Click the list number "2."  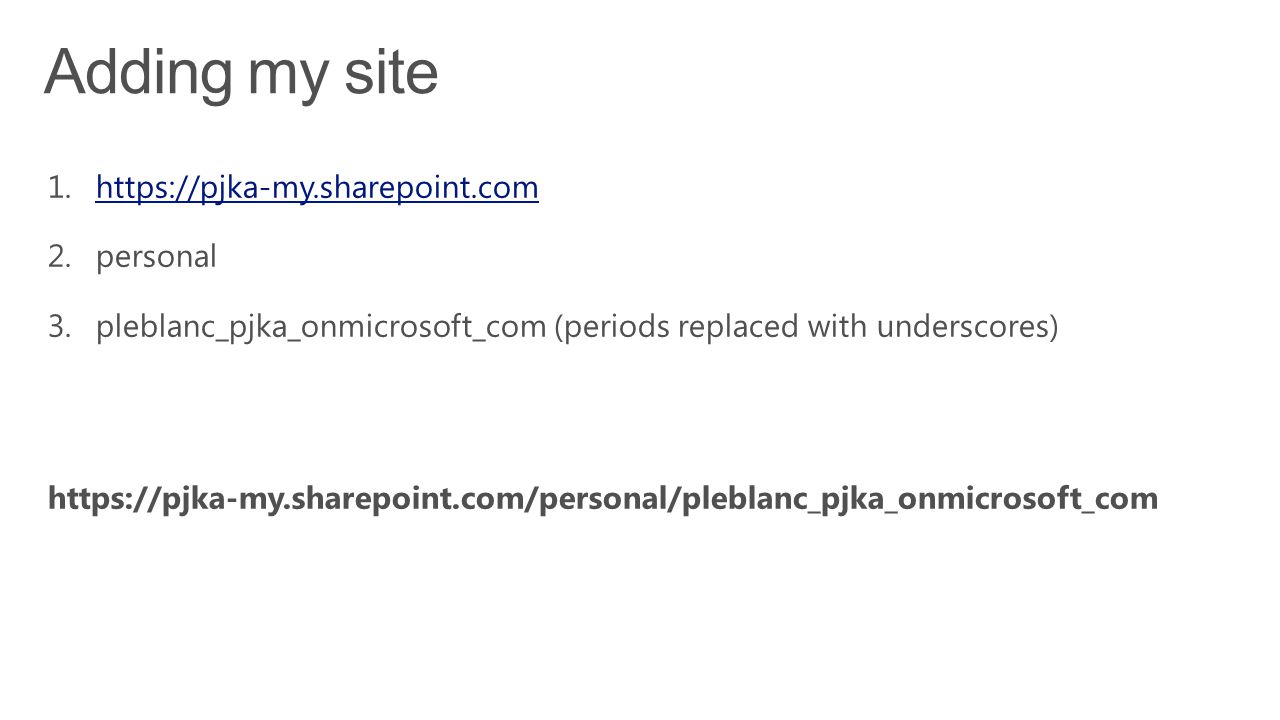tap(59, 257)
